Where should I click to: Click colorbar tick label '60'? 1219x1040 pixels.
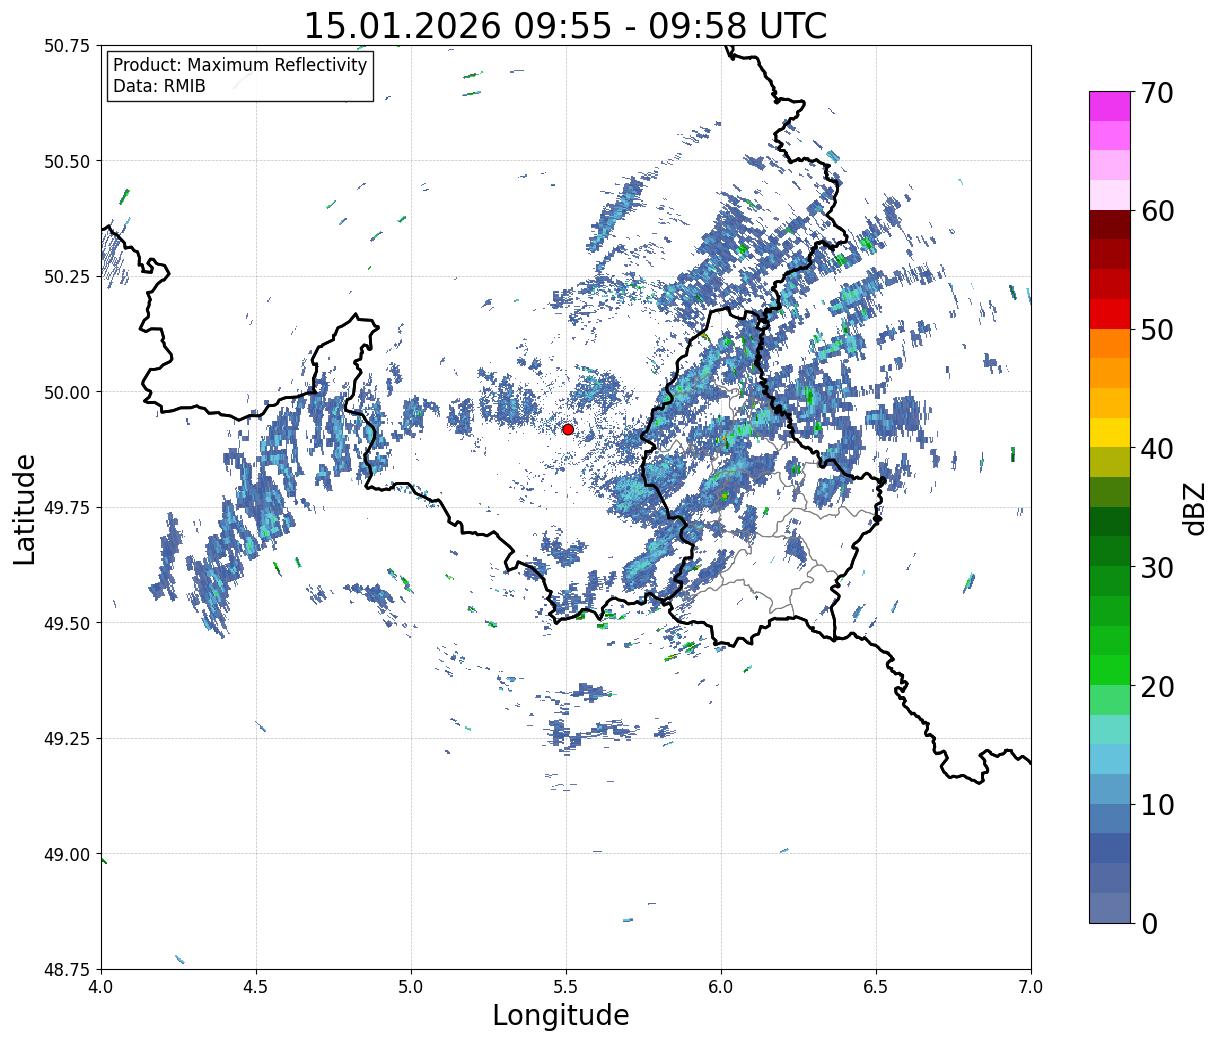click(x=1157, y=211)
